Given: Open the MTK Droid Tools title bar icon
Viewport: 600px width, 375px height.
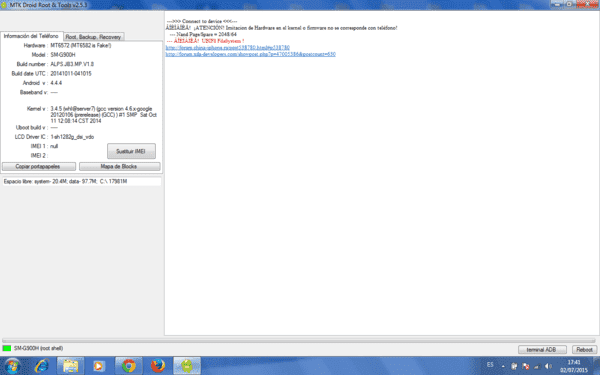Looking at the screenshot, I should click(x=4, y=5).
